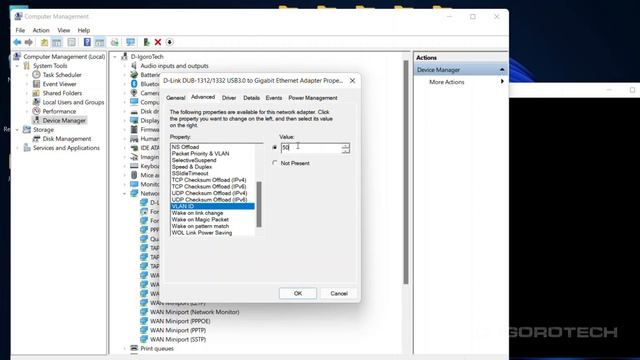Switch to the Driver tab
640x360 pixels.
pos(229,98)
